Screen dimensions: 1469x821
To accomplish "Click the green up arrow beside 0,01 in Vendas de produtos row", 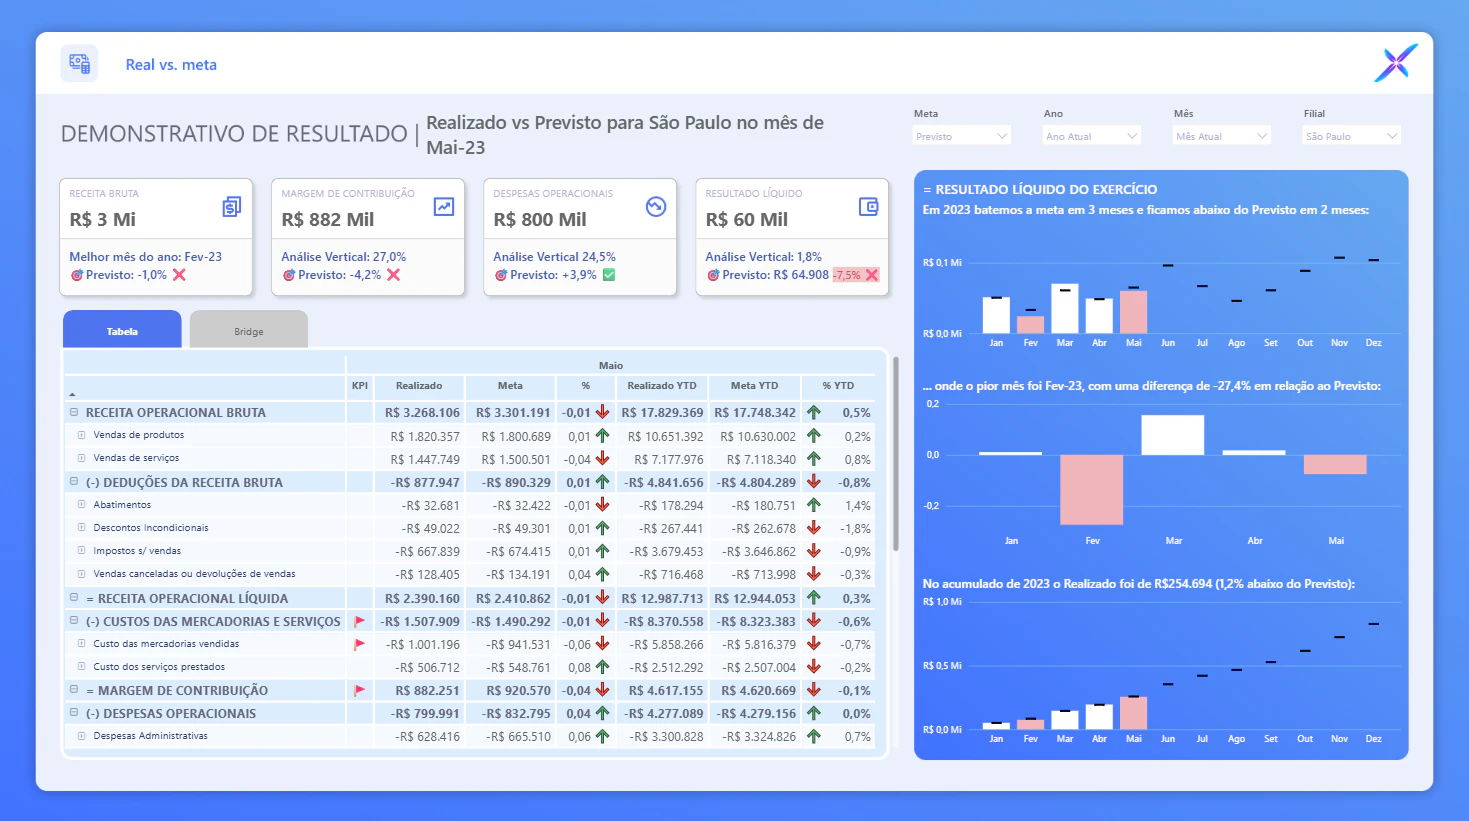I will point(602,436).
